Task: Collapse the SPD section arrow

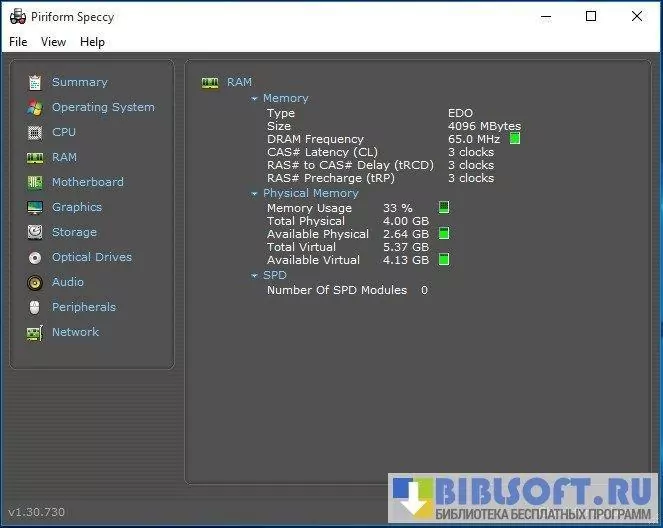Action: [x=255, y=276]
